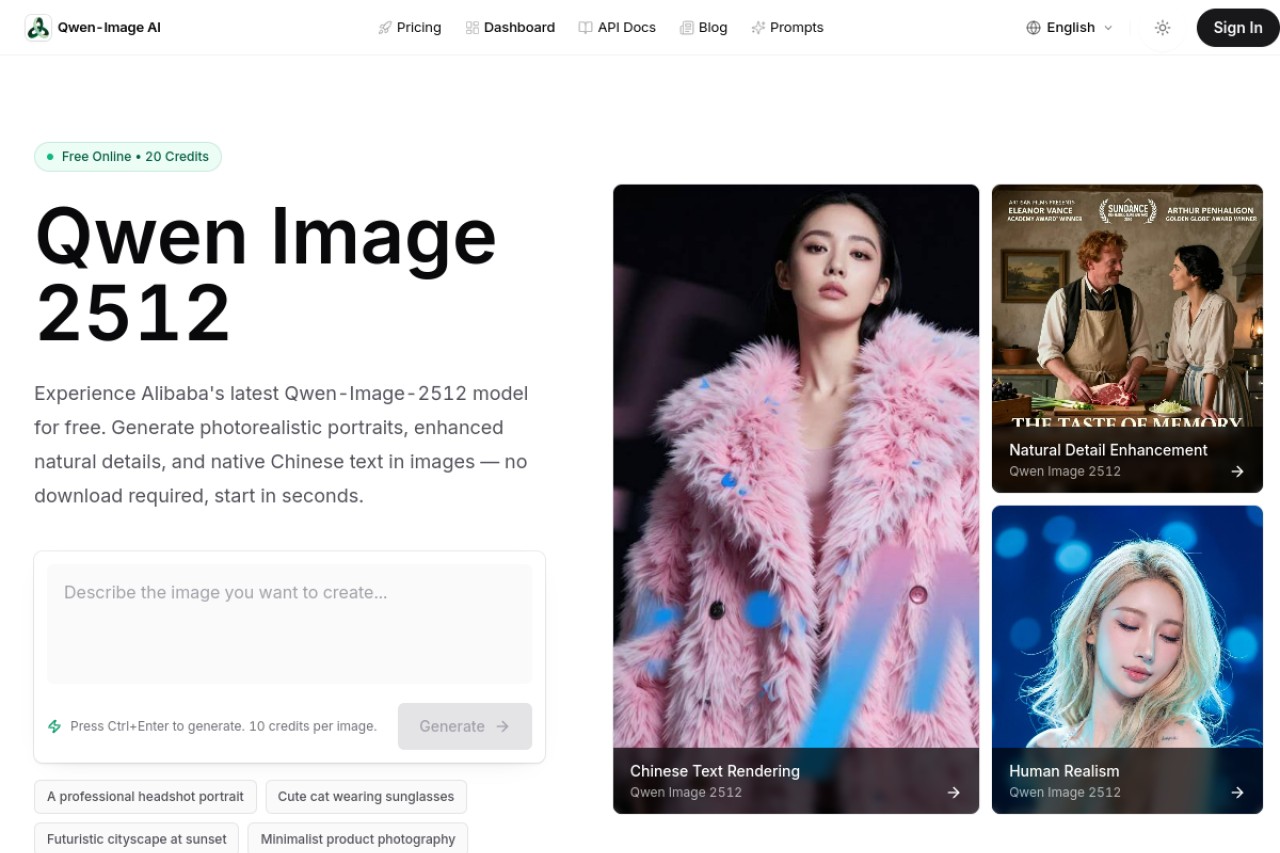Click arrow on Natural Detail Enhancement card

(x=1237, y=471)
